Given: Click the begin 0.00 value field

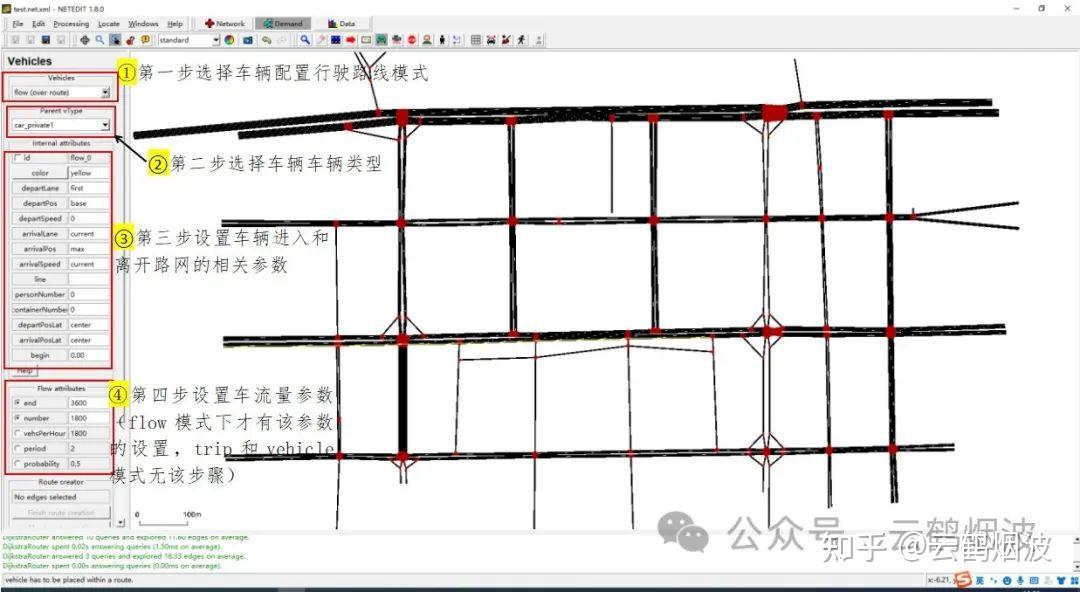Looking at the screenshot, I should (89, 355).
